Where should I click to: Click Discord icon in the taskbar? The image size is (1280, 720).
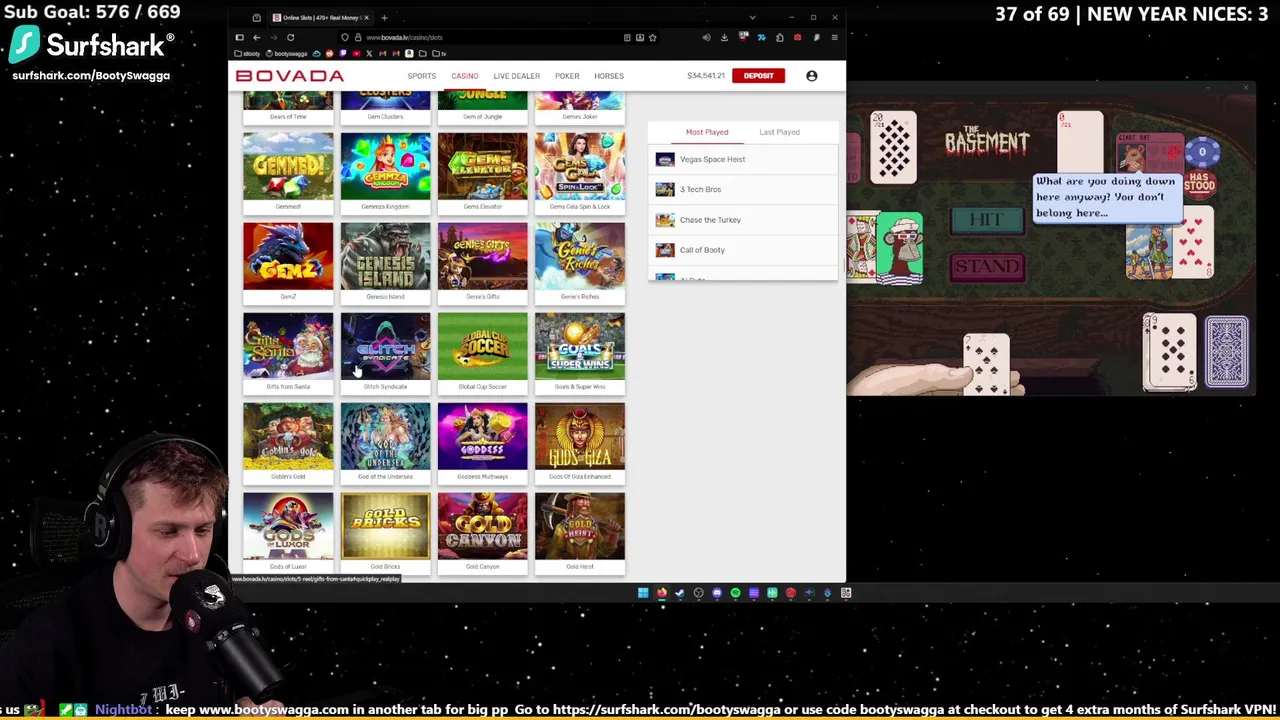pos(717,593)
